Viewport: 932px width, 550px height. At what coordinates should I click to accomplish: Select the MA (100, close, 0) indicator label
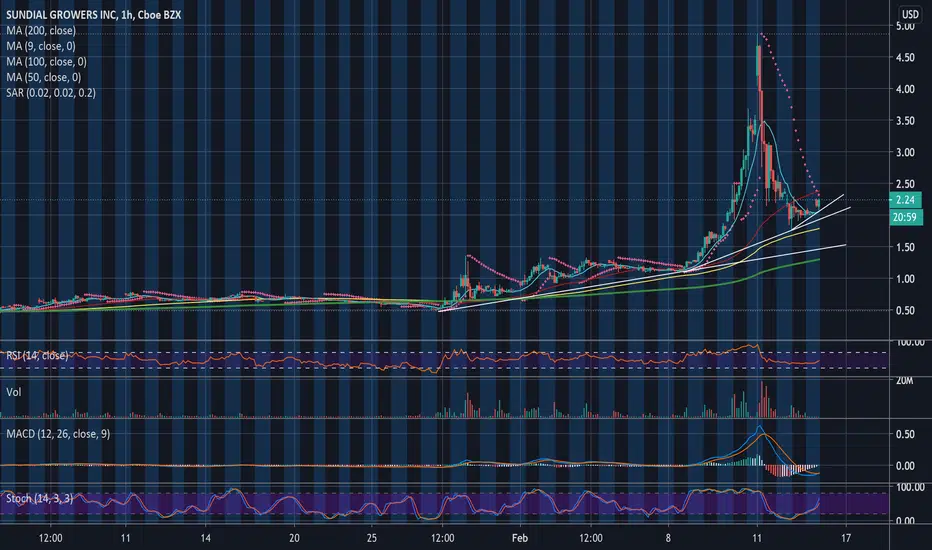(x=46, y=61)
